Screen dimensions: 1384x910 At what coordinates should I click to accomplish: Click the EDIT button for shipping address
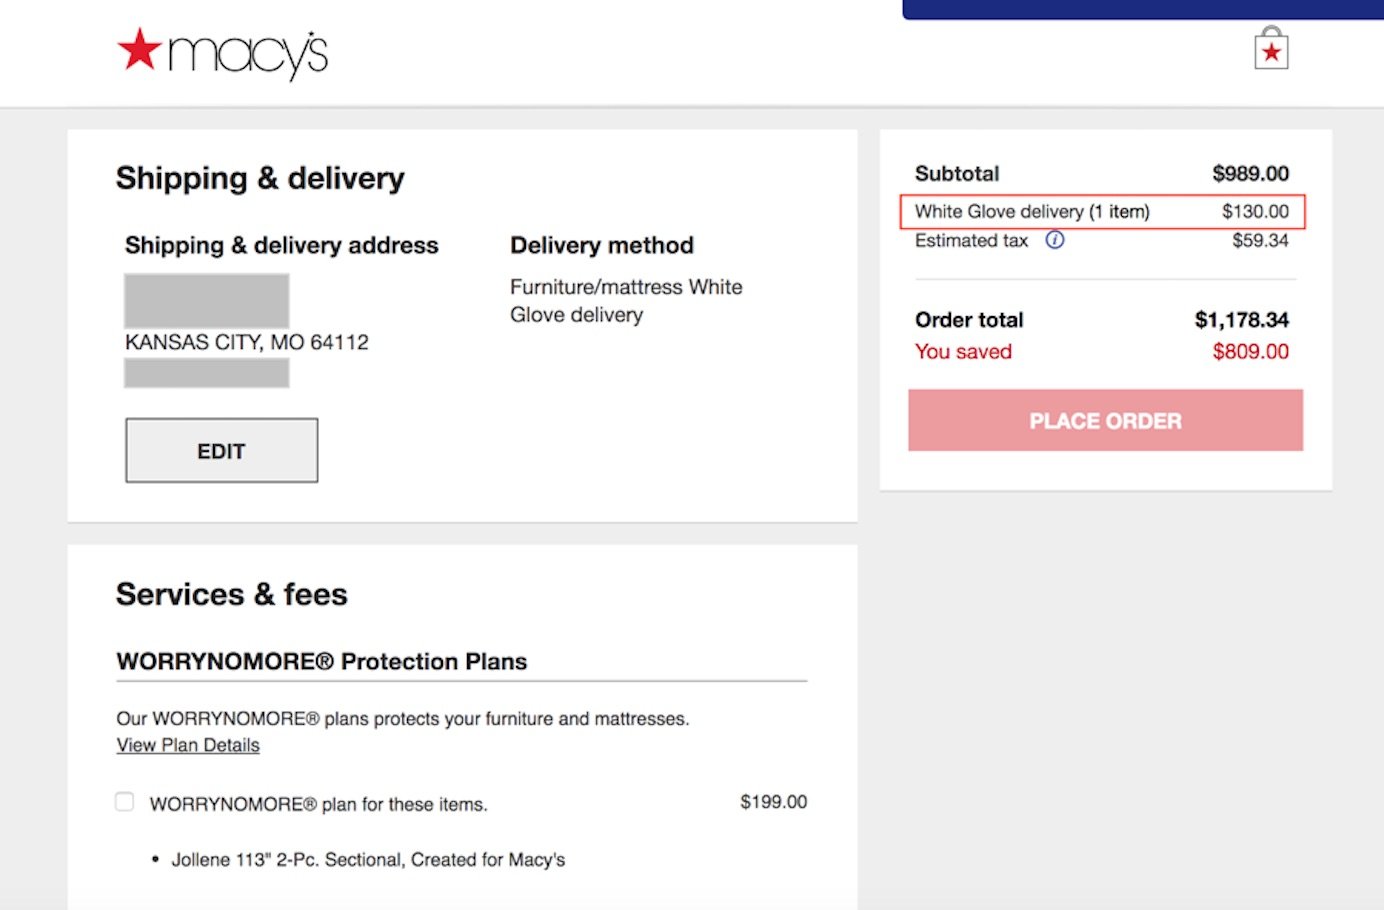pos(220,450)
